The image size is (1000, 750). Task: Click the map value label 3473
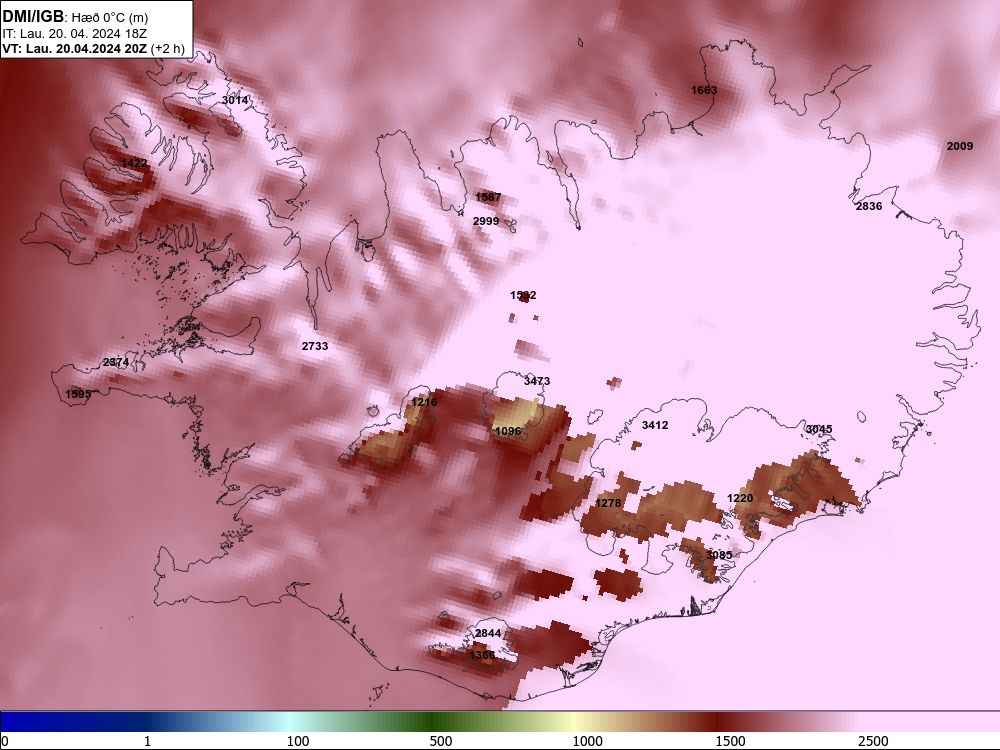537,381
